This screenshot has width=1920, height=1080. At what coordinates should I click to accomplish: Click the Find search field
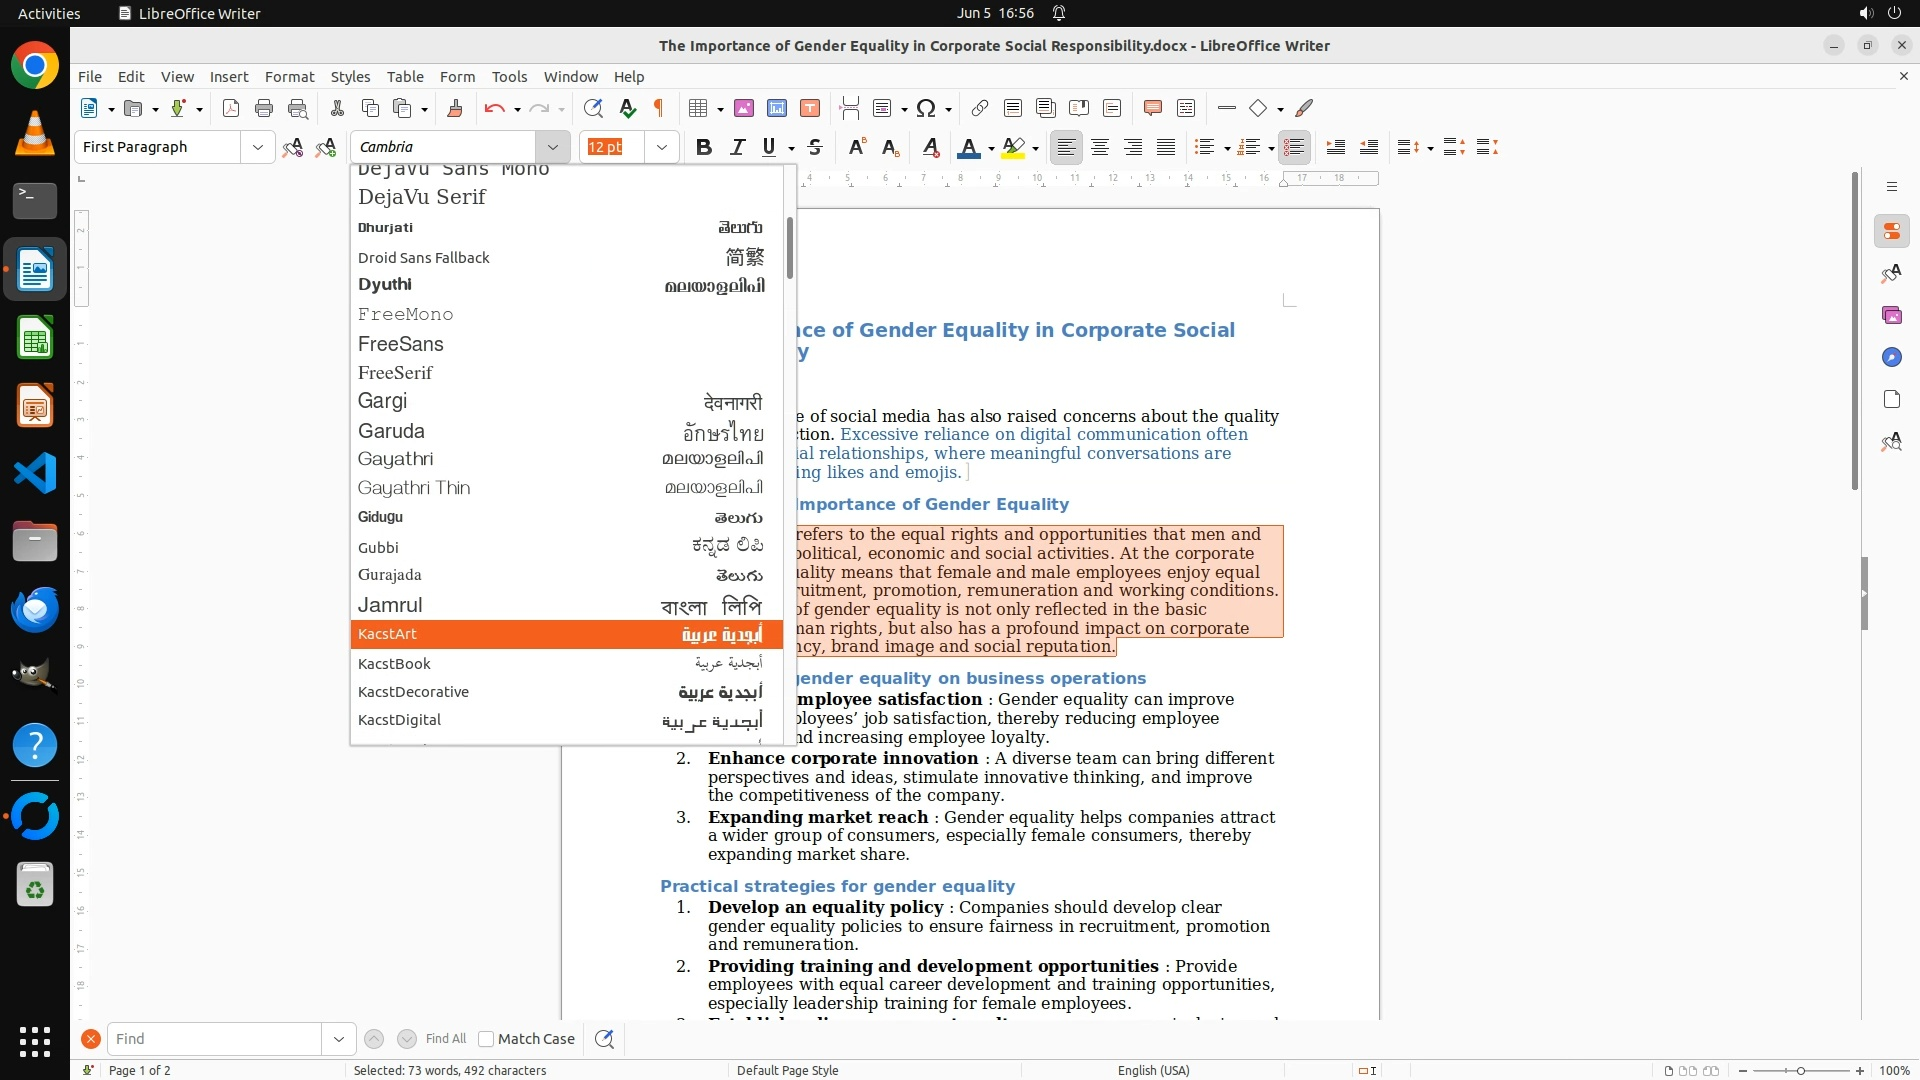214,1039
